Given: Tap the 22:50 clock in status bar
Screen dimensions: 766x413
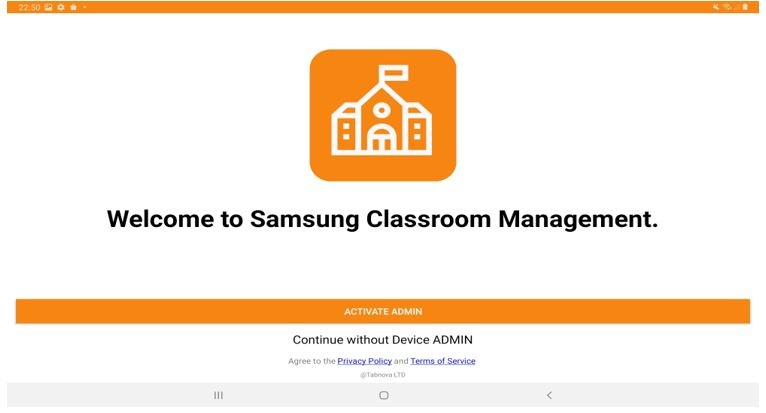Looking at the screenshot, I should (x=29, y=7).
